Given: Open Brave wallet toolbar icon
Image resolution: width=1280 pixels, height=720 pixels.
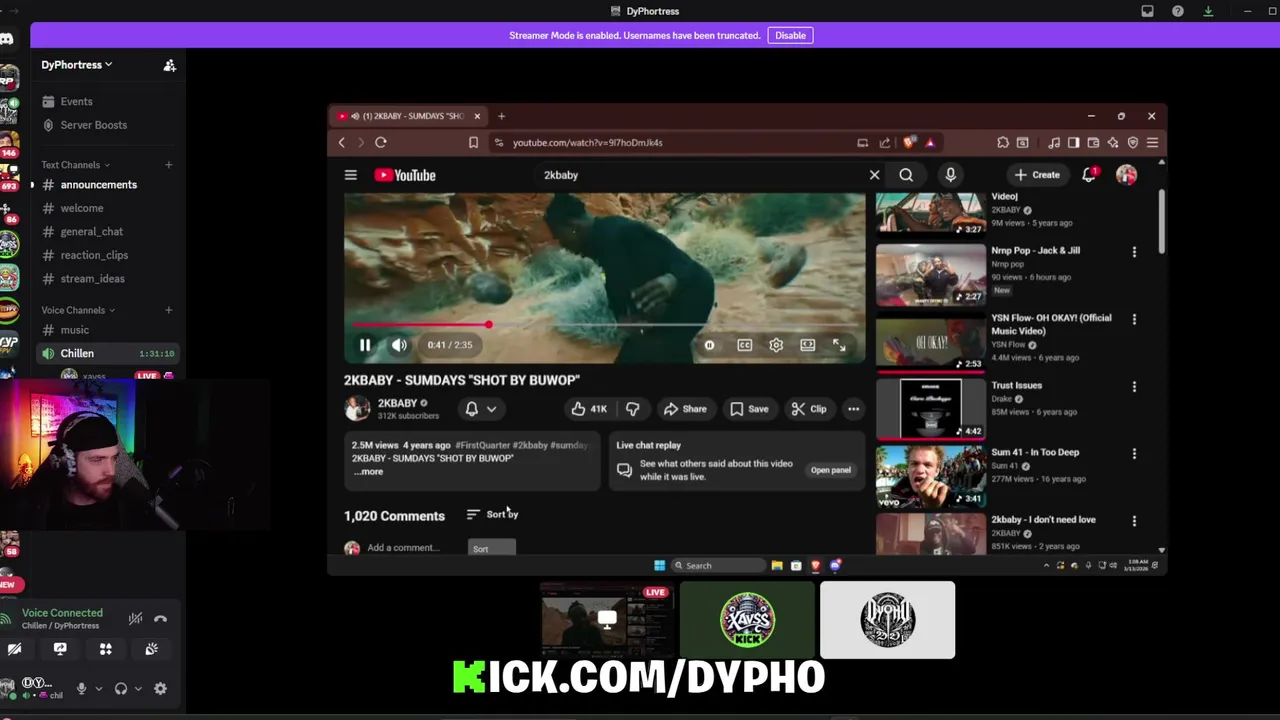Looking at the screenshot, I should tap(1093, 143).
